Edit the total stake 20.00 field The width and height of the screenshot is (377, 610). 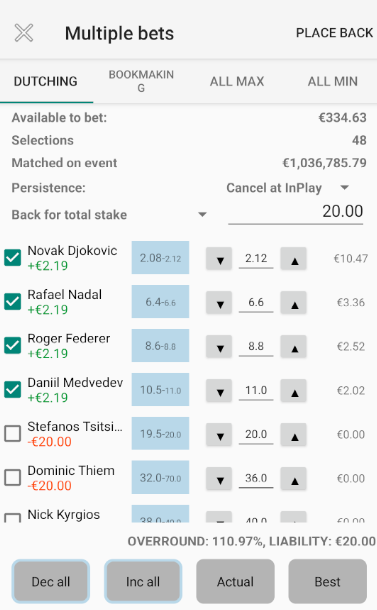pyautogui.click(x=296, y=212)
